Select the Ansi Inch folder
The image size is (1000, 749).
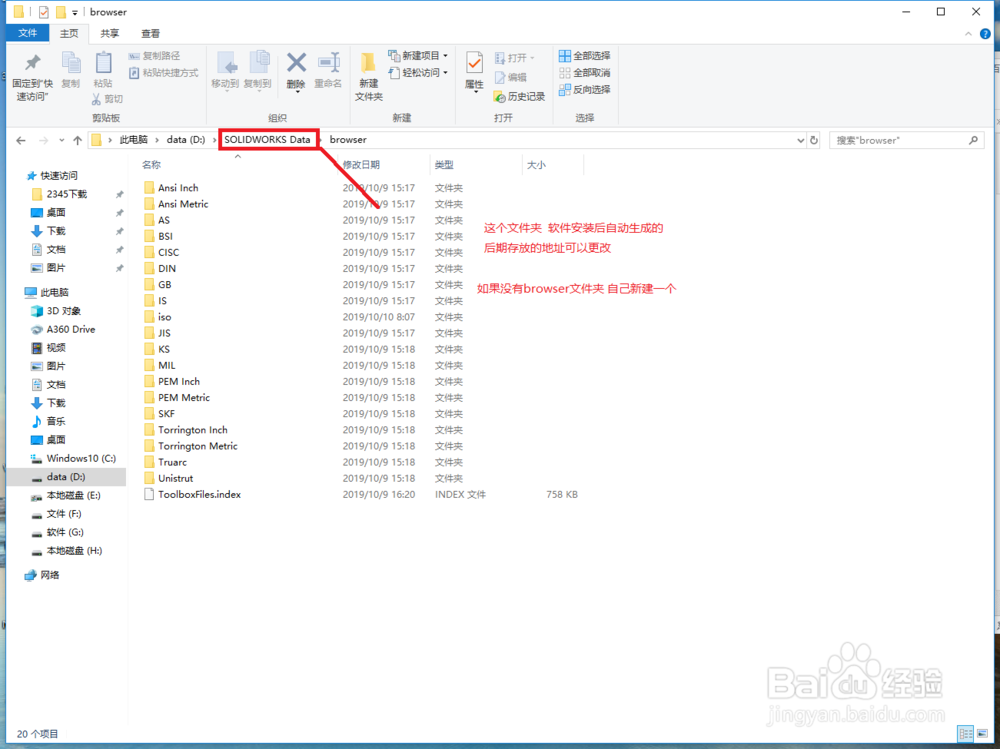point(178,188)
